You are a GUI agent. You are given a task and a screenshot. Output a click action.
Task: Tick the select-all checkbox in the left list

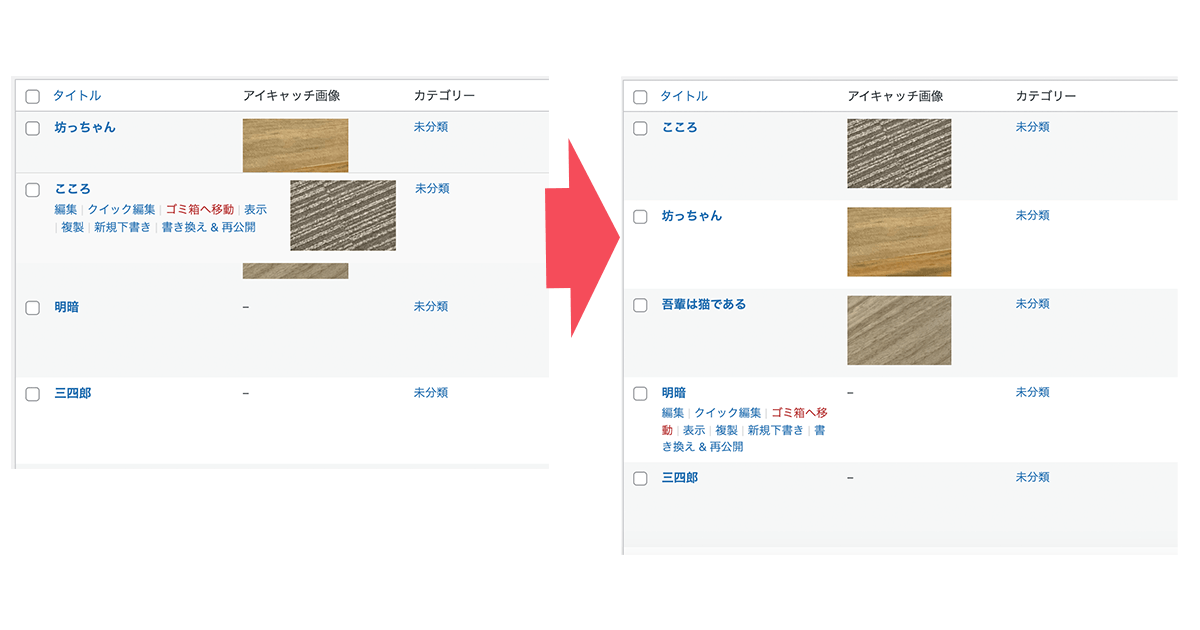(32, 97)
